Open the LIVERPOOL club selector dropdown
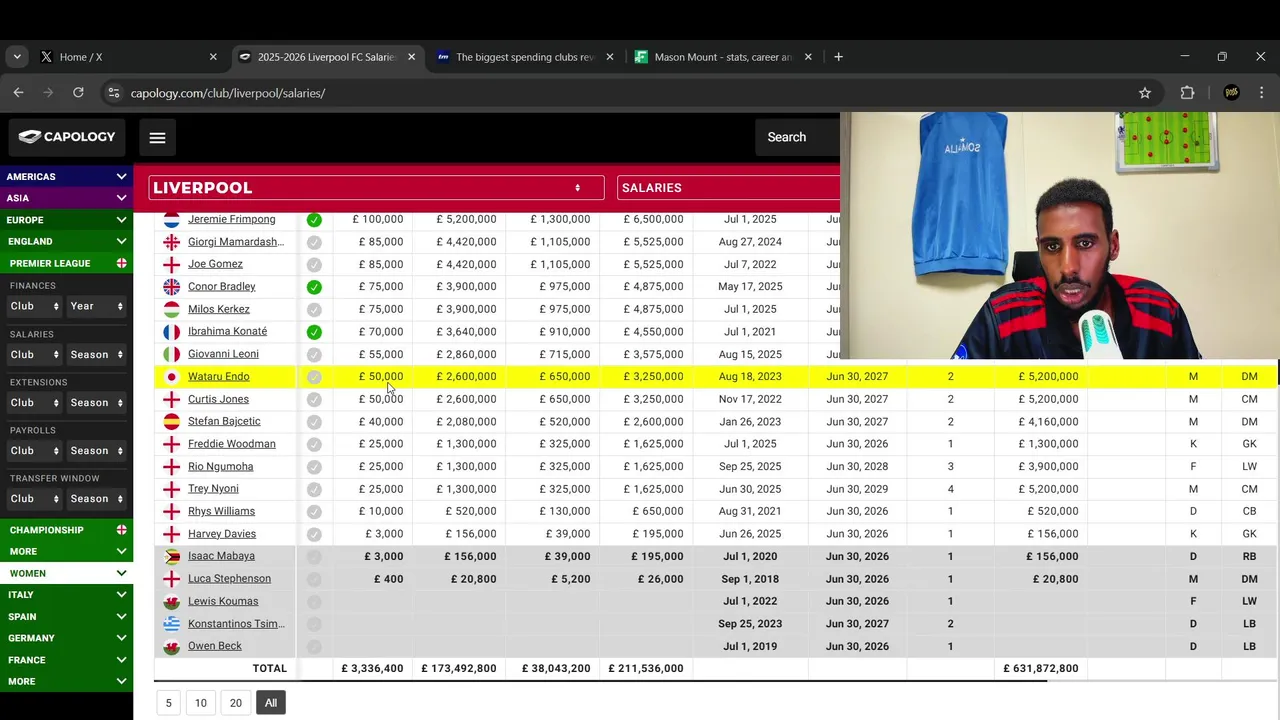The image size is (1280, 720). (x=376, y=188)
